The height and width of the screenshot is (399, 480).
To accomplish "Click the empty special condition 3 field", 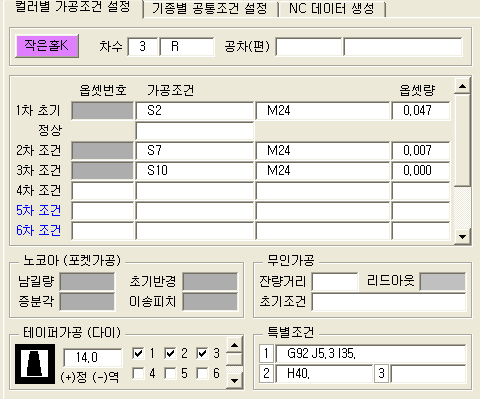I will [x=428, y=374].
